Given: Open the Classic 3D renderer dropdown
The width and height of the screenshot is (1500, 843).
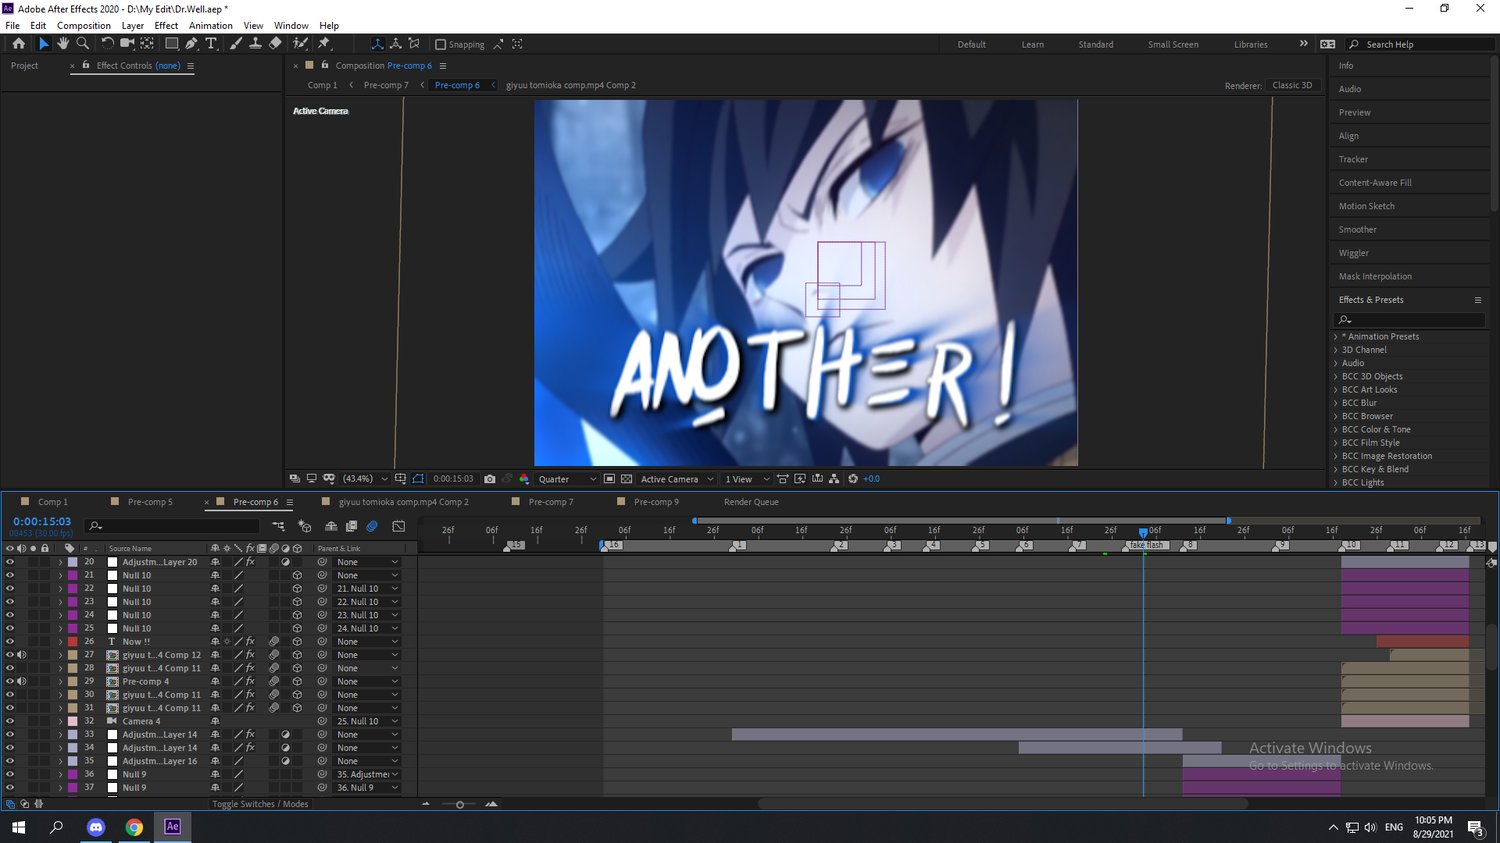Looking at the screenshot, I should click(1292, 85).
